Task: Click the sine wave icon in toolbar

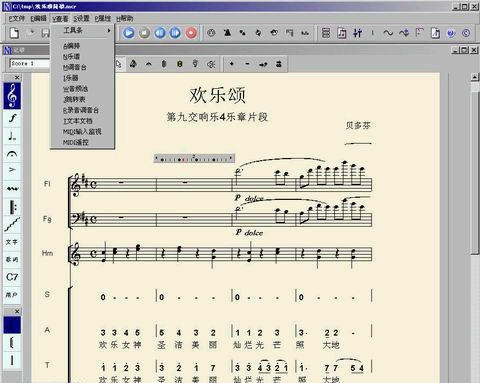Action: pos(388,33)
